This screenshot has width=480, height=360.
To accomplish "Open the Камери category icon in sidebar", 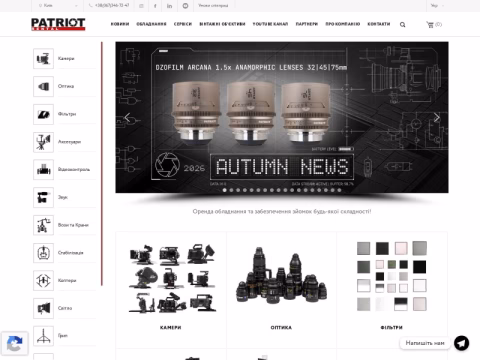I will (x=43, y=59).
